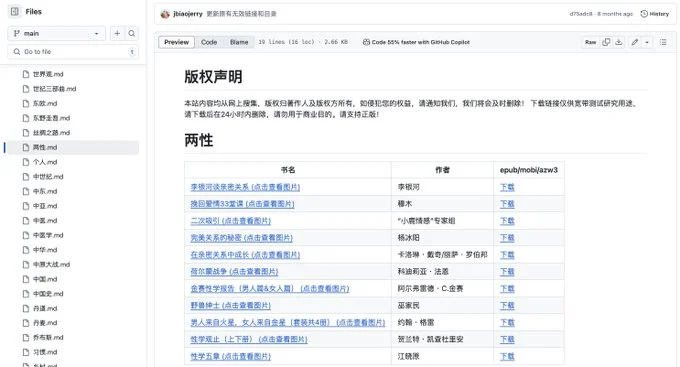Switch to Blame tab
Screen dimensions: 680x367
pyautogui.click(x=239, y=42)
